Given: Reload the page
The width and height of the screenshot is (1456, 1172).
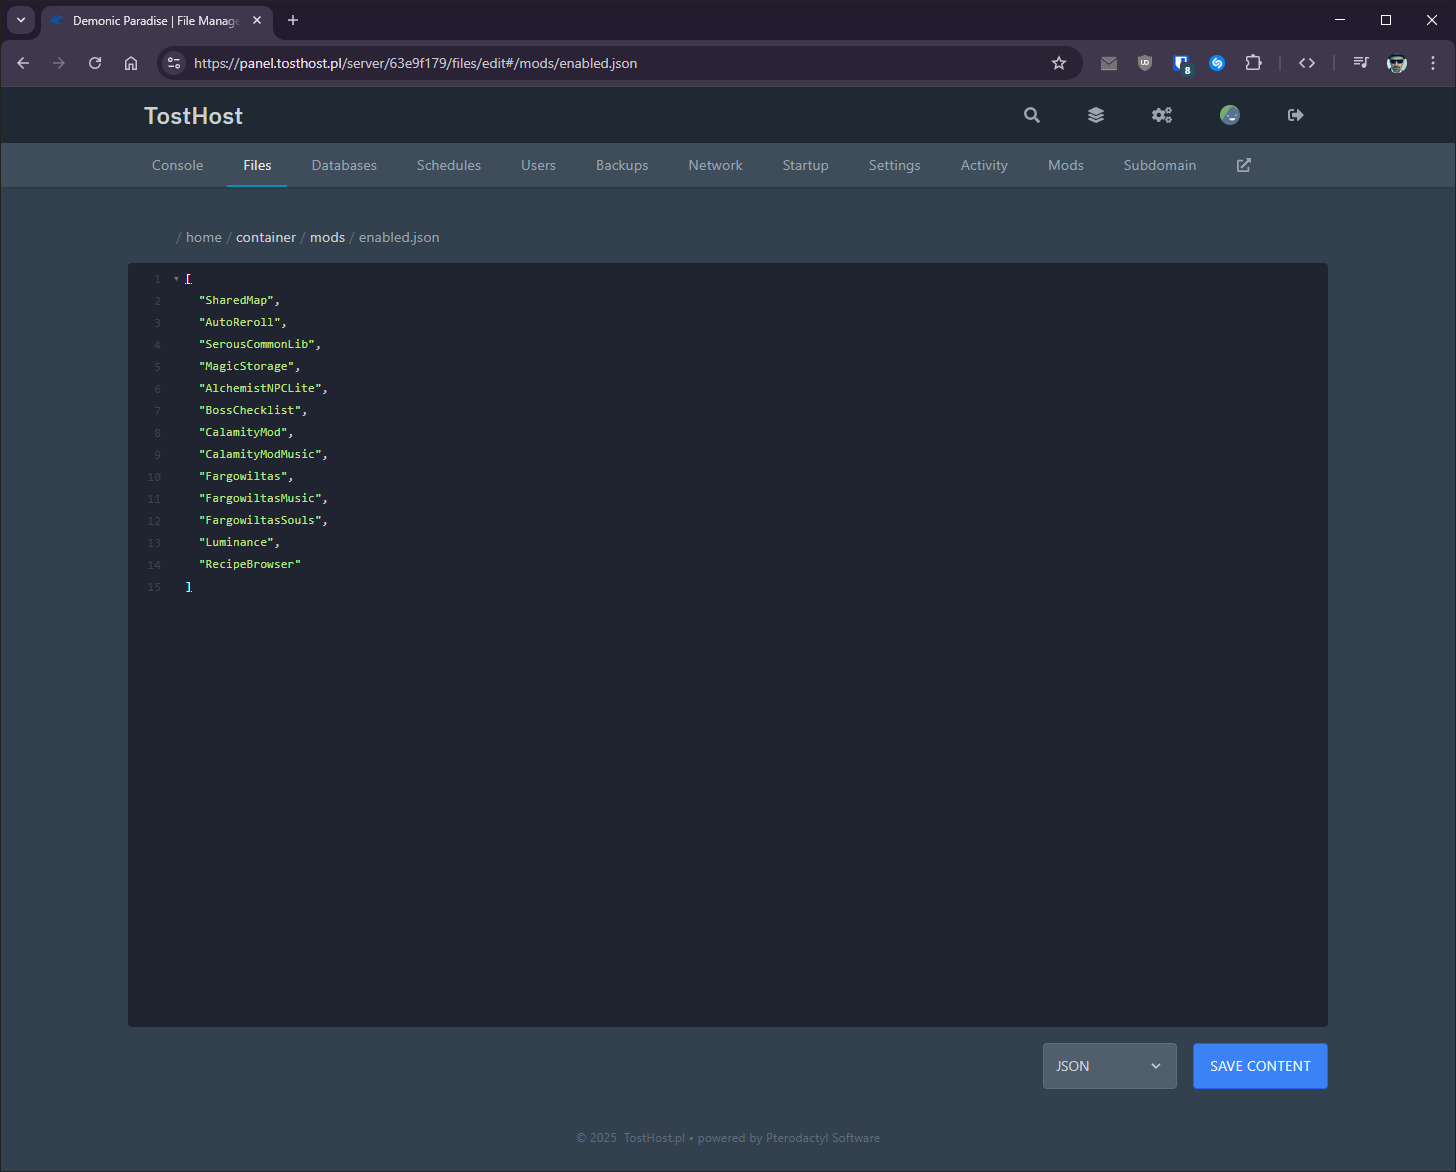Looking at the screenshot, I should [x=95, y=63].
